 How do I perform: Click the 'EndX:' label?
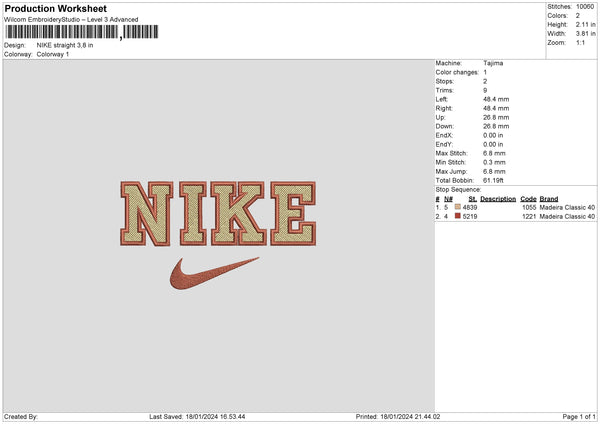(x=444, y=135)
